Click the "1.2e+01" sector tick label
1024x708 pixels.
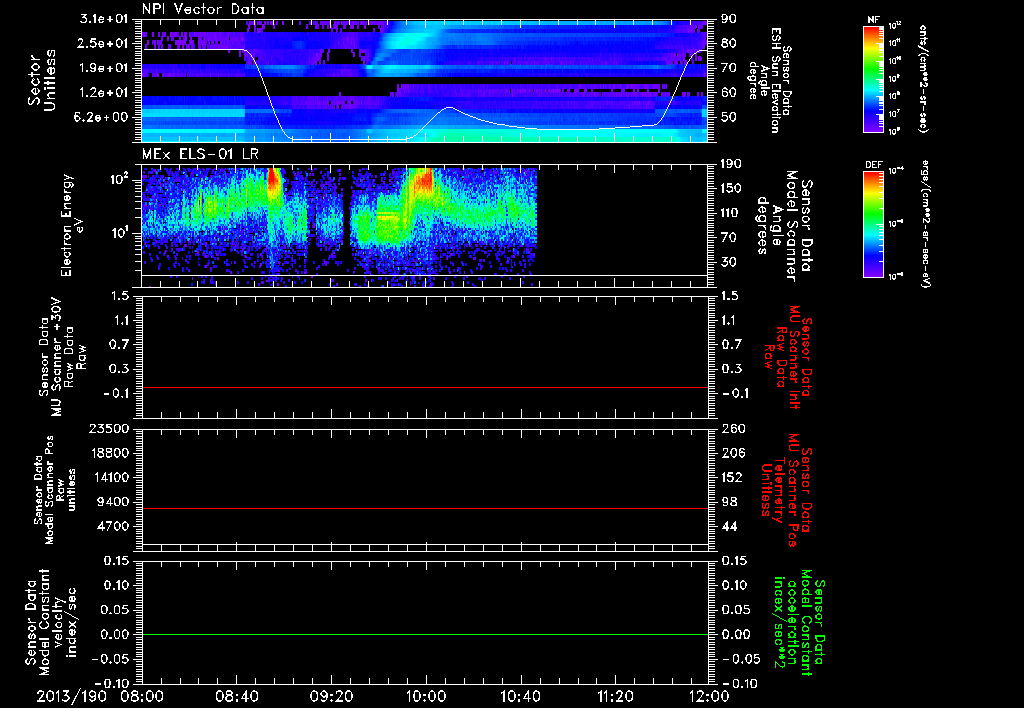(103, 93)
